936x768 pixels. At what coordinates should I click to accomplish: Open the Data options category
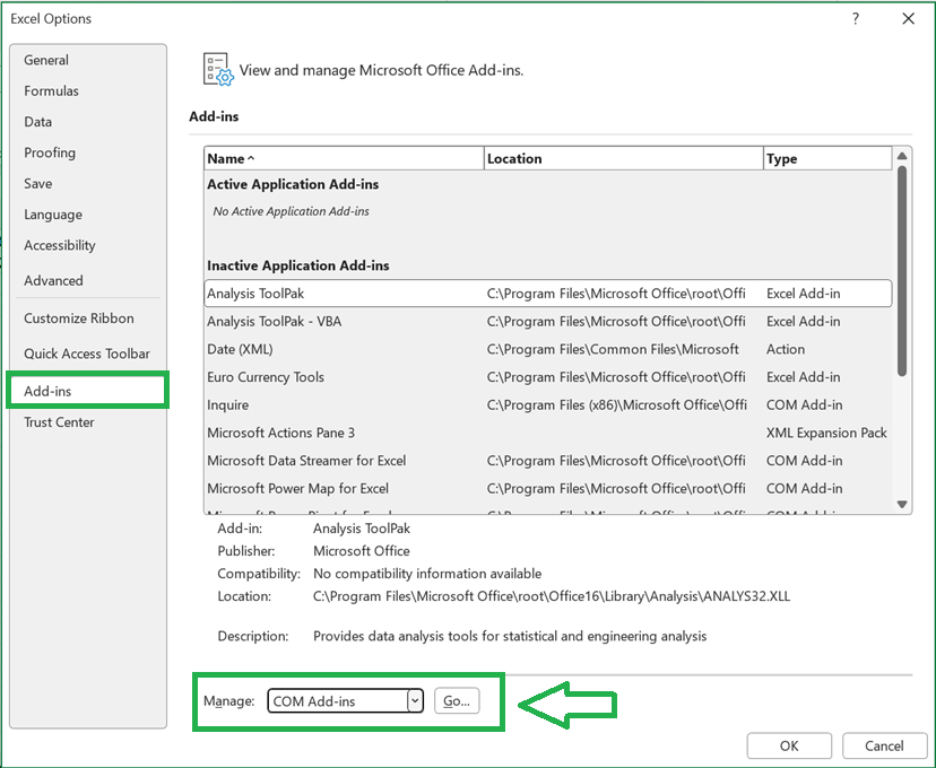pos(38,122)
